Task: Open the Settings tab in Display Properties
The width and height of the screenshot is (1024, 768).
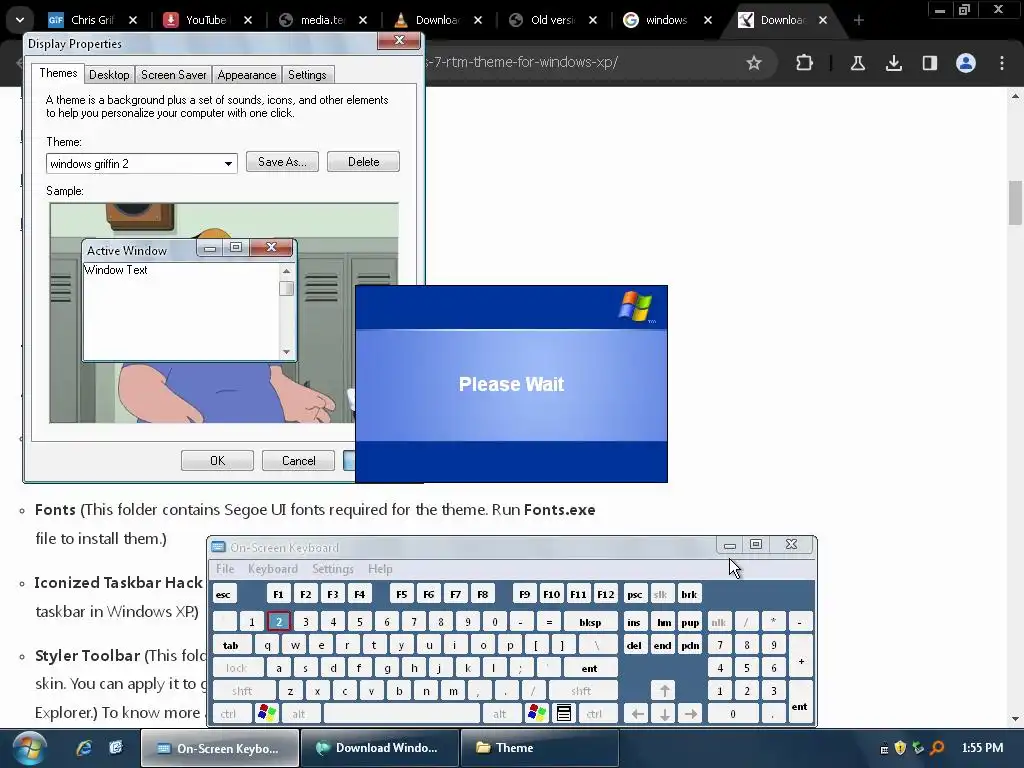Action: click(307, 75)
